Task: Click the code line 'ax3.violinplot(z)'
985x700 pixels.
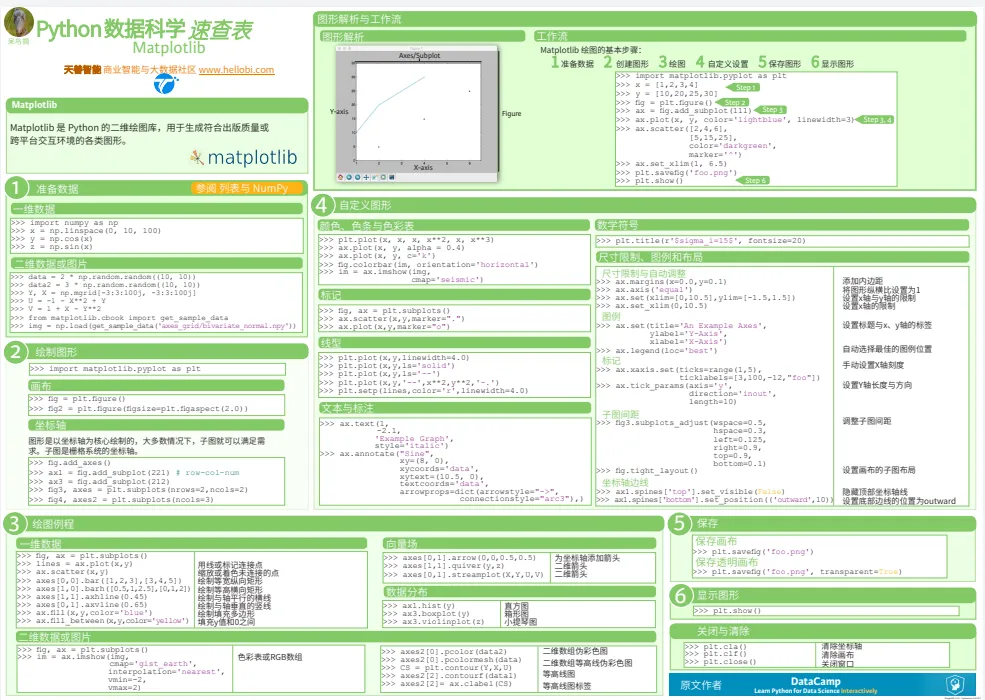Action: click(434, 621)
